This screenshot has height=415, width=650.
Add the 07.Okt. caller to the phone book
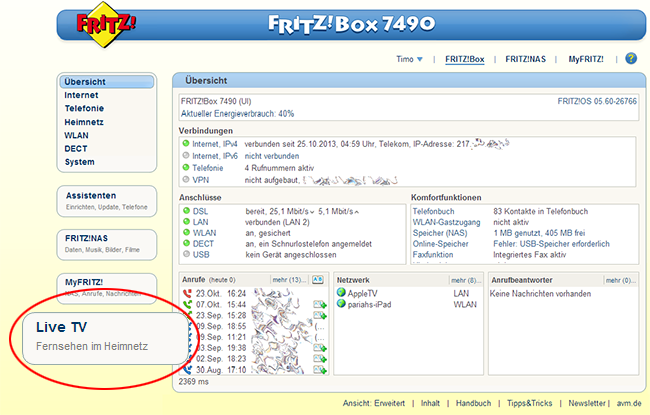coord(320,305)
